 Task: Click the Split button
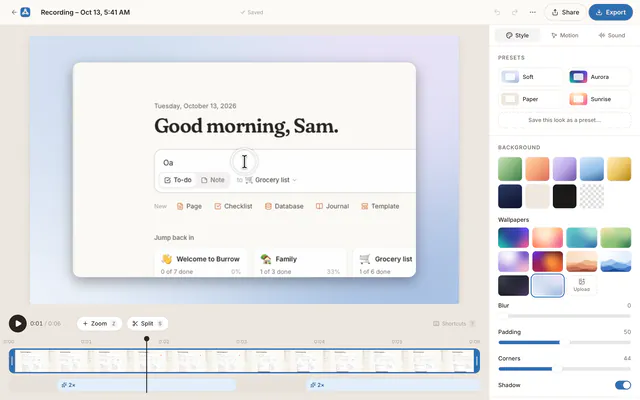pyautogui.click(x=147, y=324)
